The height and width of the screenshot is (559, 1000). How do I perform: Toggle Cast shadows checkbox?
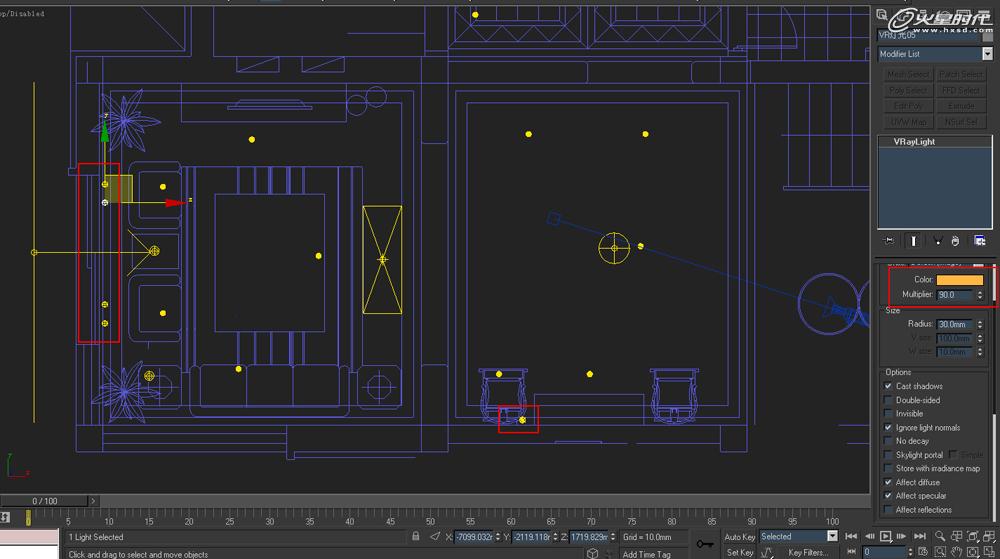point(888,386)
